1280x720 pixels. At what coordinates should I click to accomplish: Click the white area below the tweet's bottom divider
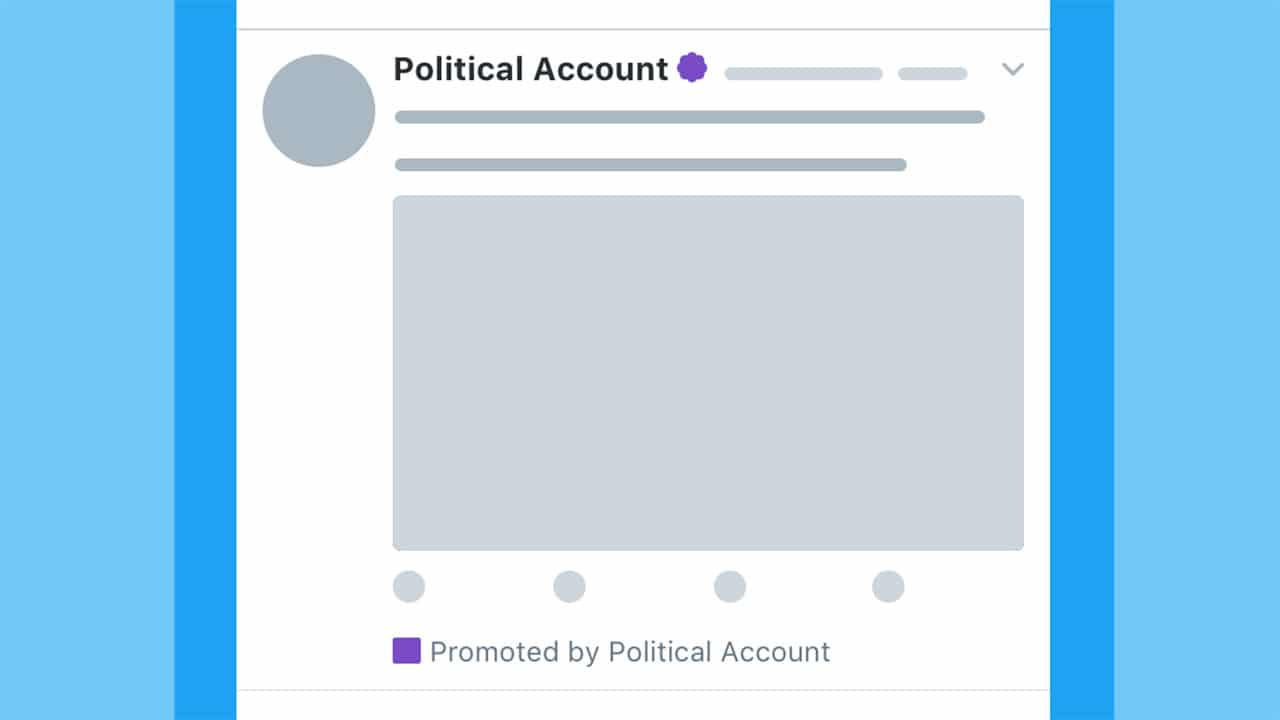(x=643, y=706)
